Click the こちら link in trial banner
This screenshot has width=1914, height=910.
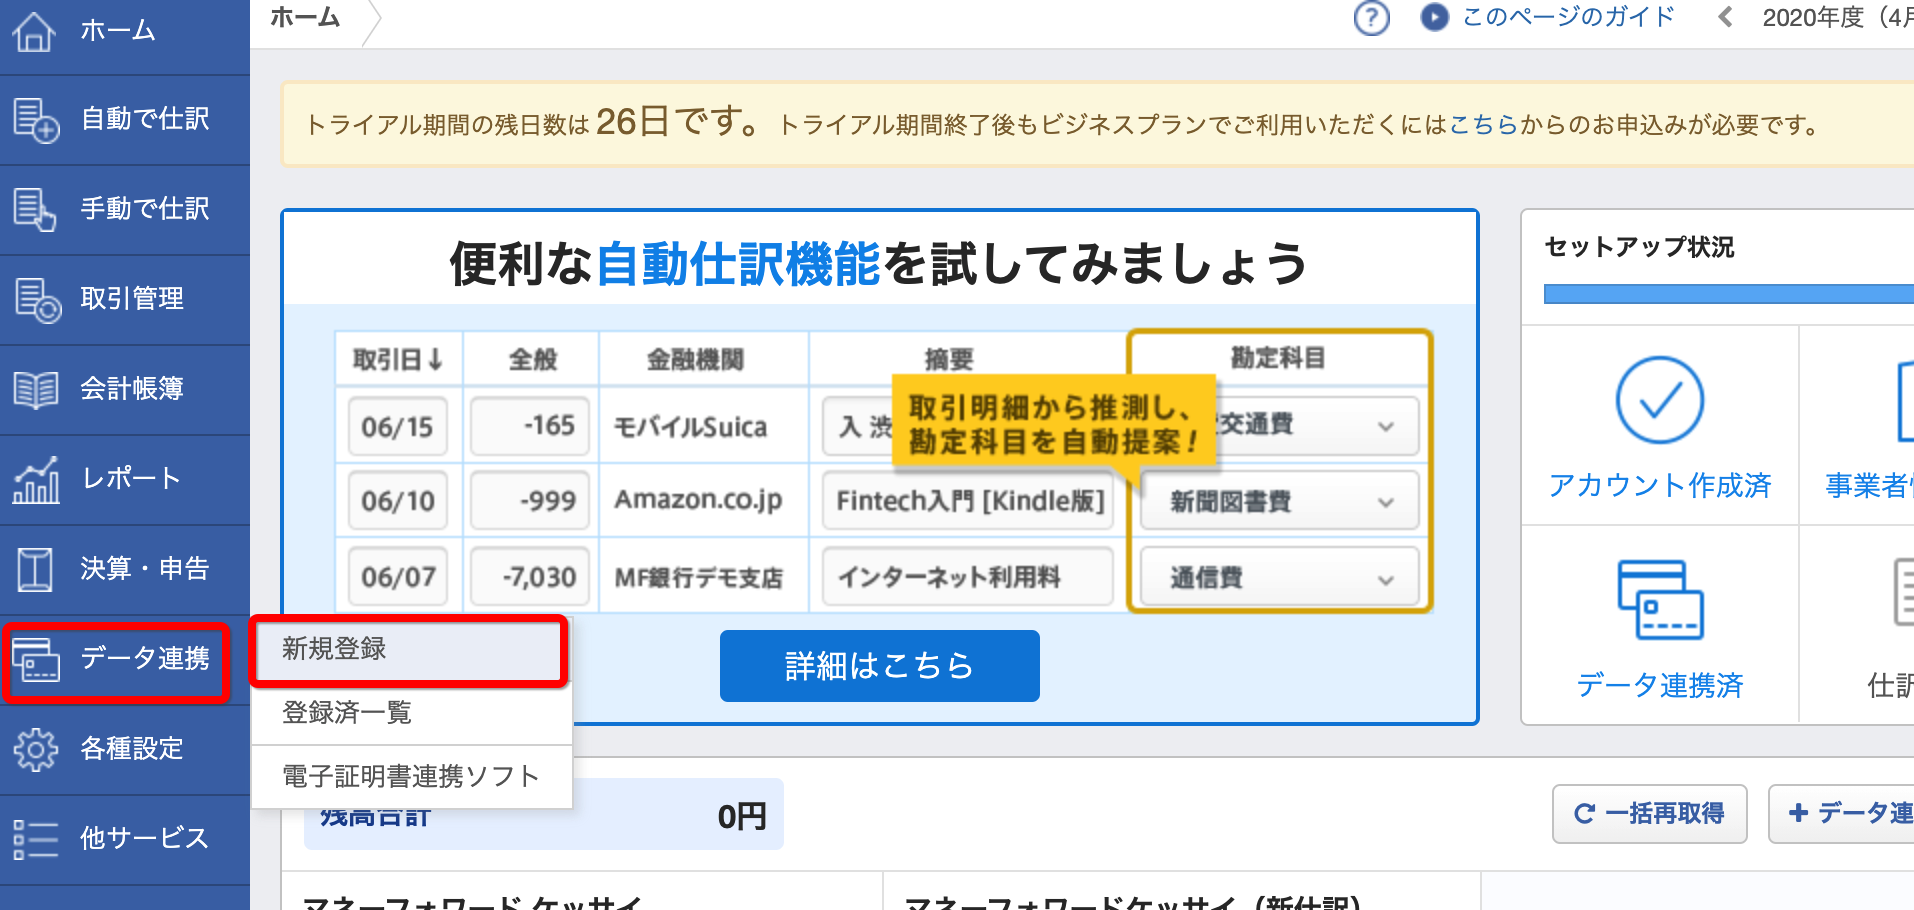(x=1483, y=125)
